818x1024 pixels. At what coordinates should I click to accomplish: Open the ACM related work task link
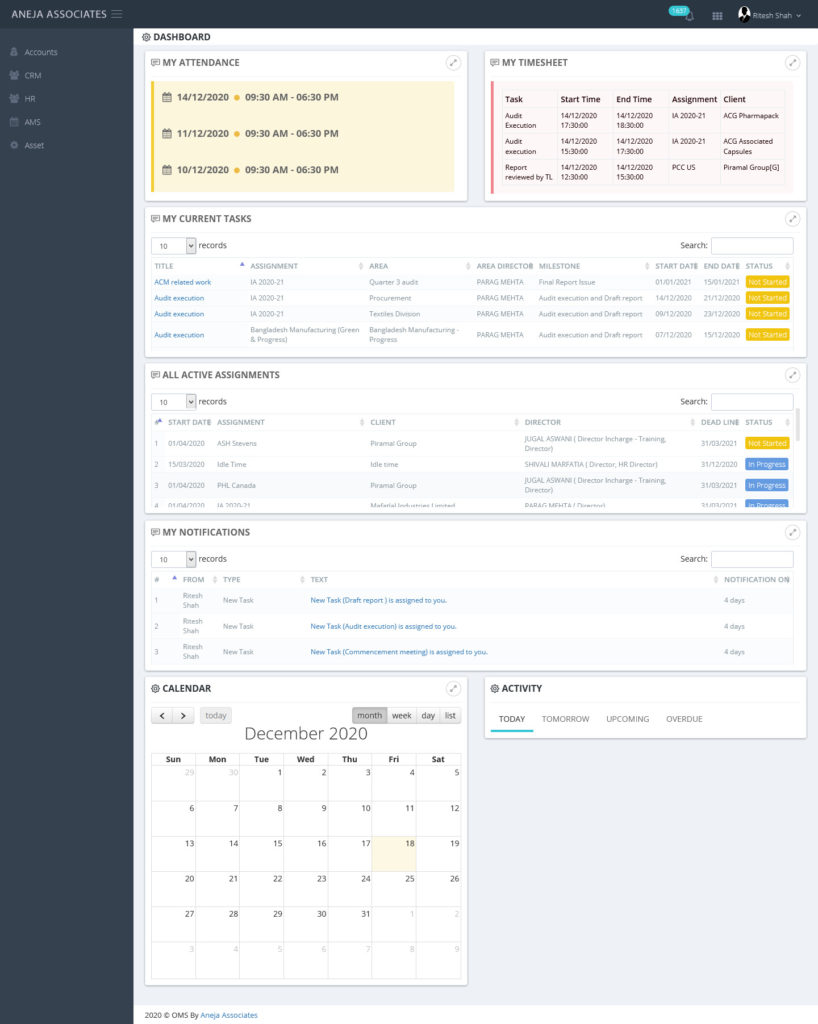coord(182,282)
